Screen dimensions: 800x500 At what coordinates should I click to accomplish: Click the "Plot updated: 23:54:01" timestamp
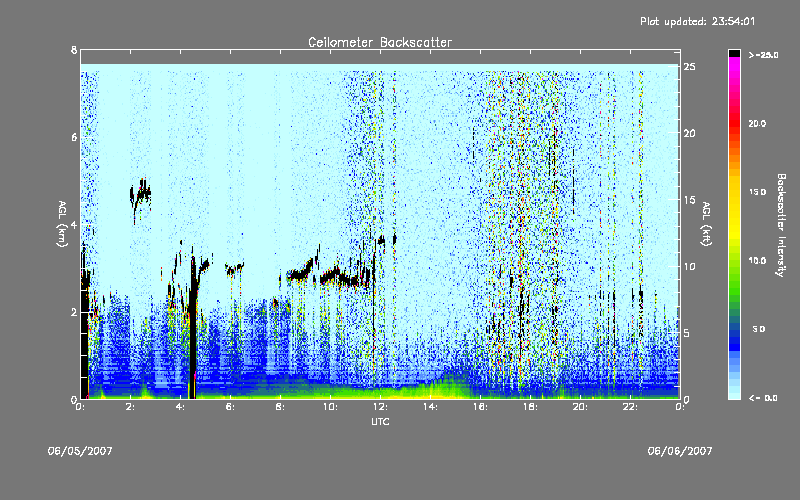(697, 21)
